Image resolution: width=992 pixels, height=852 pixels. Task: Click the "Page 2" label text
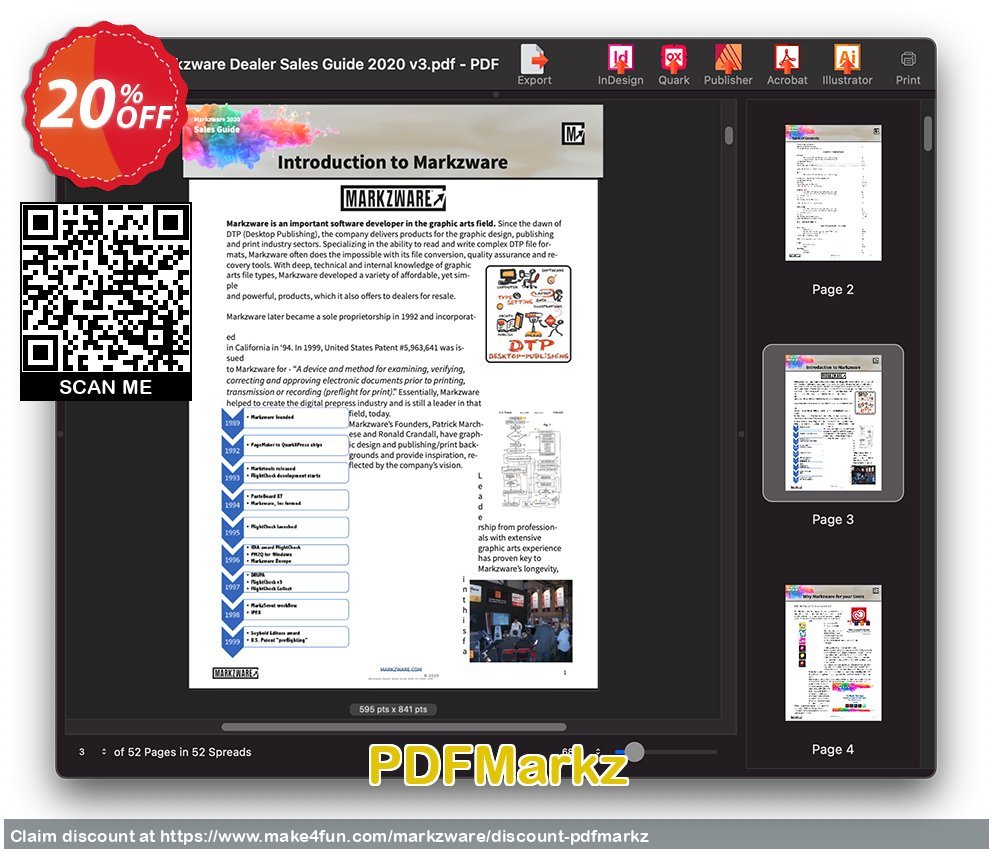(833, 289)
